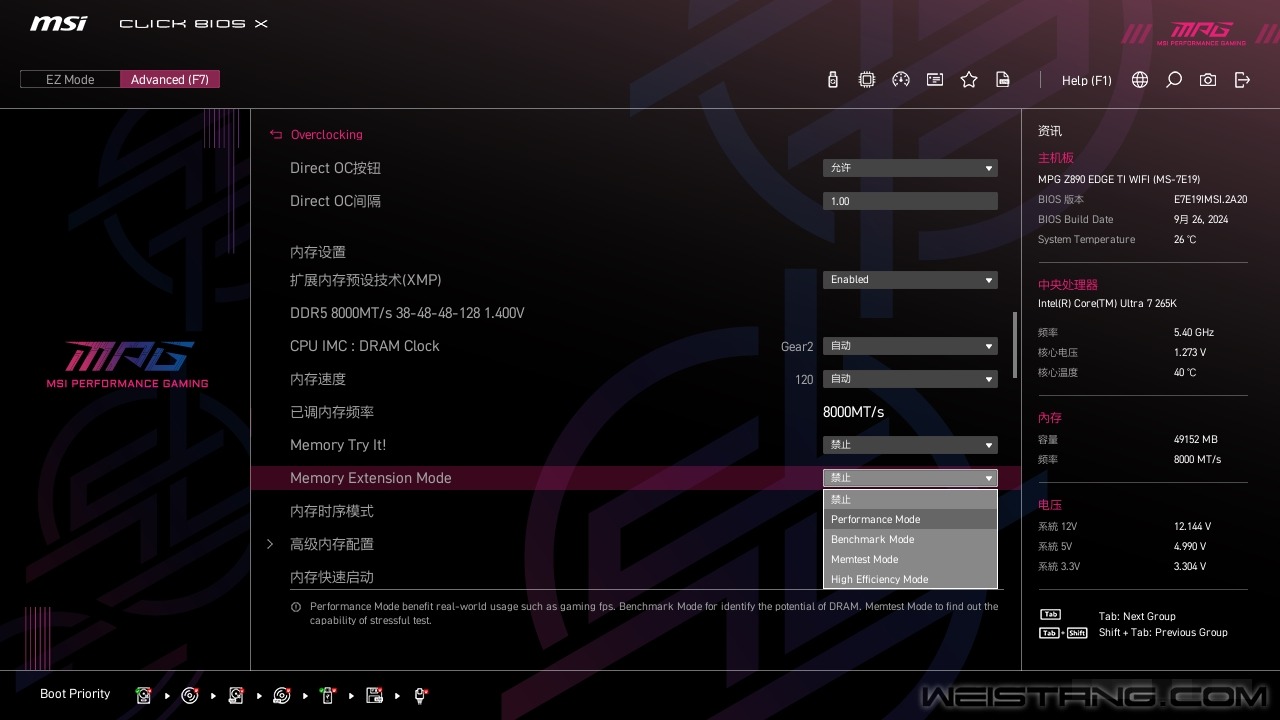This screenshot has width=1280, height=720.
Task: Switch to EZ Mode
Action: click(70, 79)
